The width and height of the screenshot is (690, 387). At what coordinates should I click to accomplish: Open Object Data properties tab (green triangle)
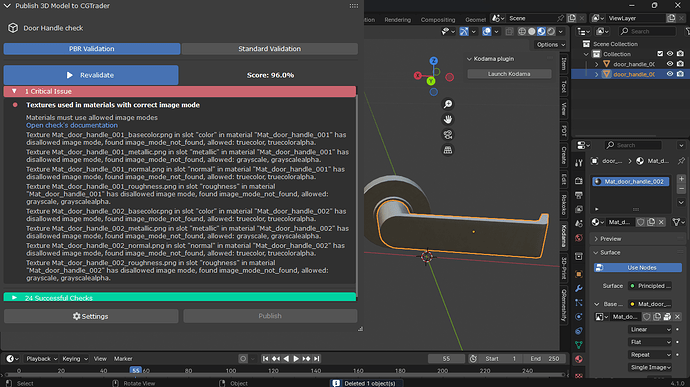579,345
